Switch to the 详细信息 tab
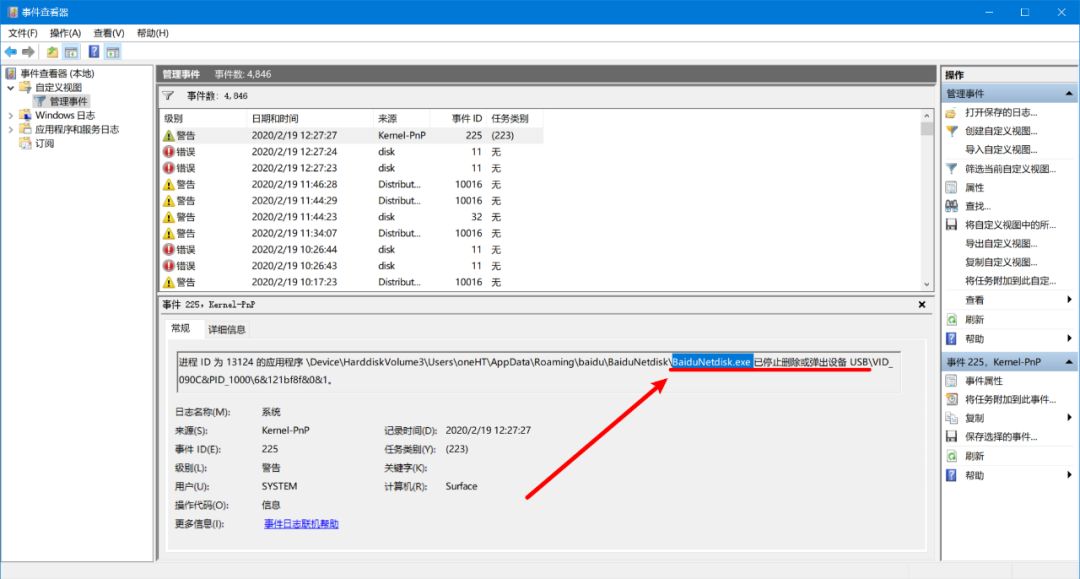 tap(227, 329)
